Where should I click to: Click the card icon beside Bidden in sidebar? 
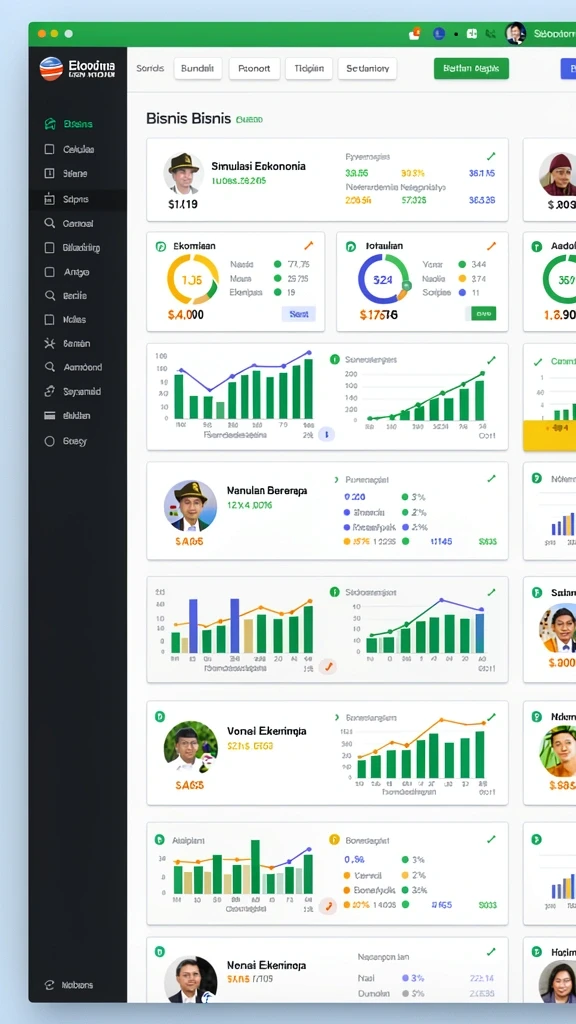coord(49,415)
